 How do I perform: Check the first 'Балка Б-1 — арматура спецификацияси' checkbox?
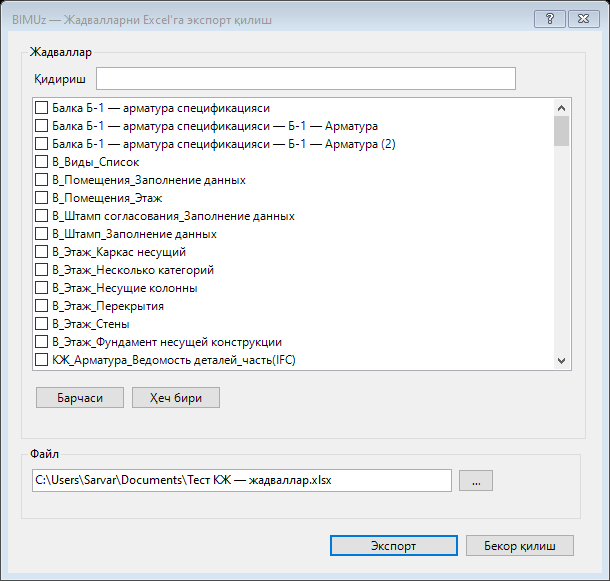(x=41, y=108)
